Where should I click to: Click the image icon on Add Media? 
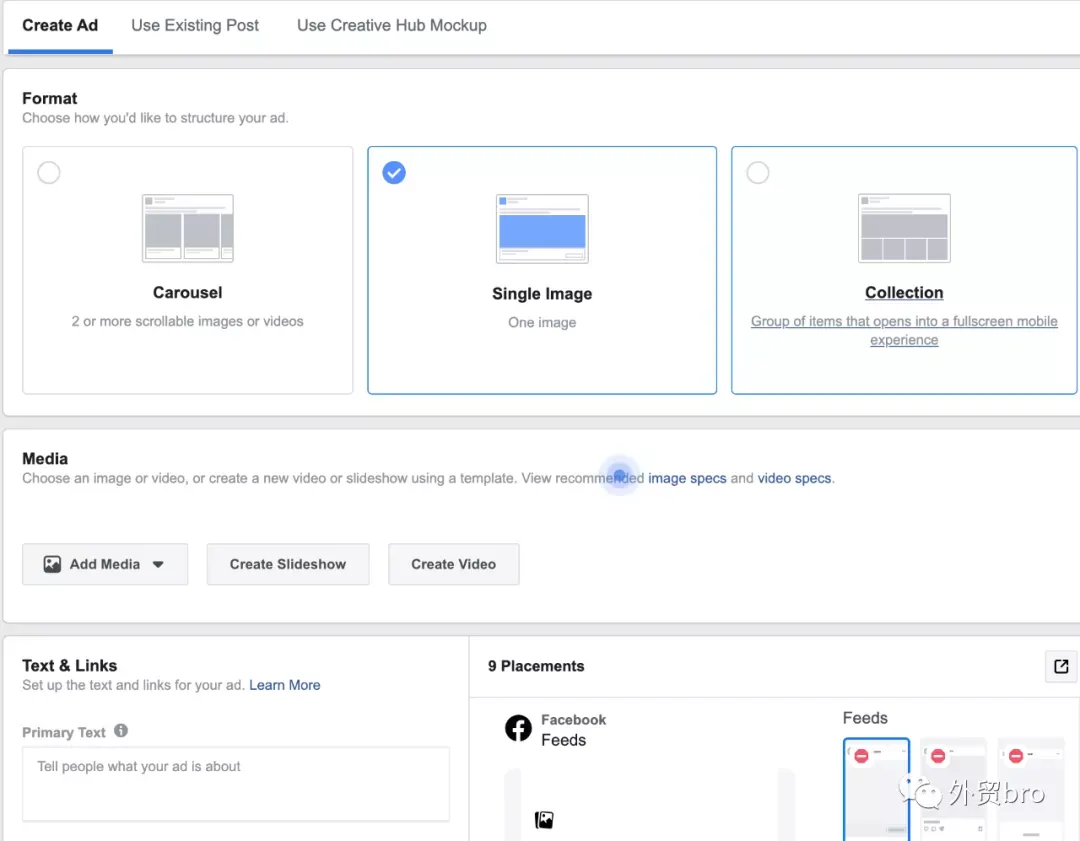point(52,564)
